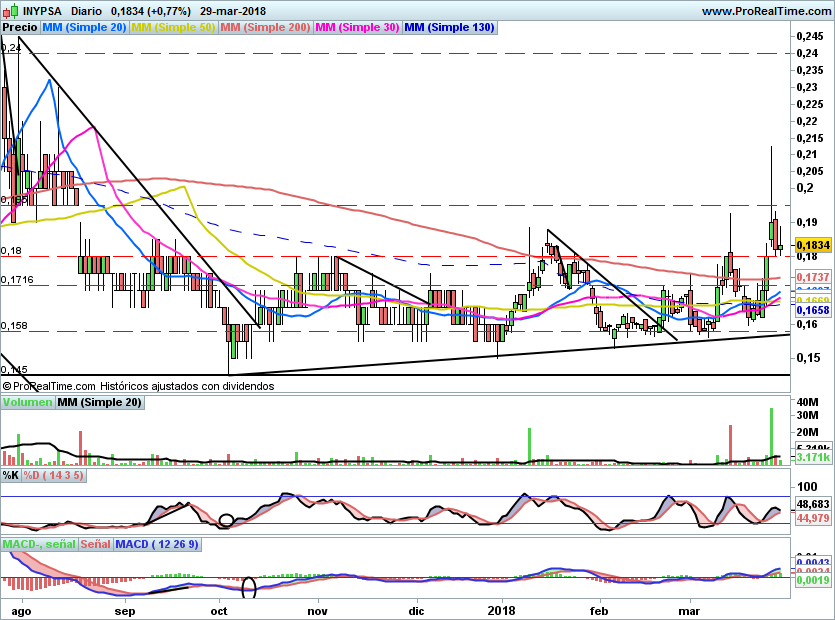Click the 0,245 price scale value

[x=810, y=36]
